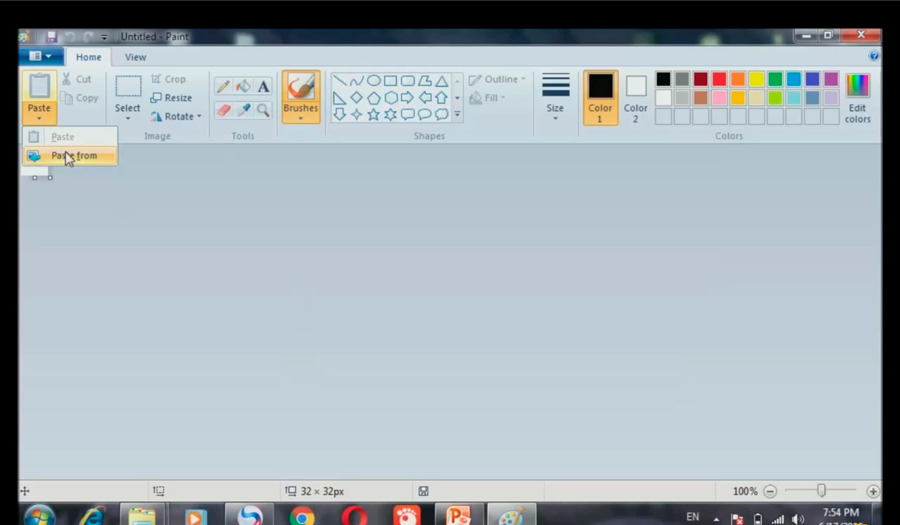
Task: Choose the Six-point star shape
Action: coord(390,114)
